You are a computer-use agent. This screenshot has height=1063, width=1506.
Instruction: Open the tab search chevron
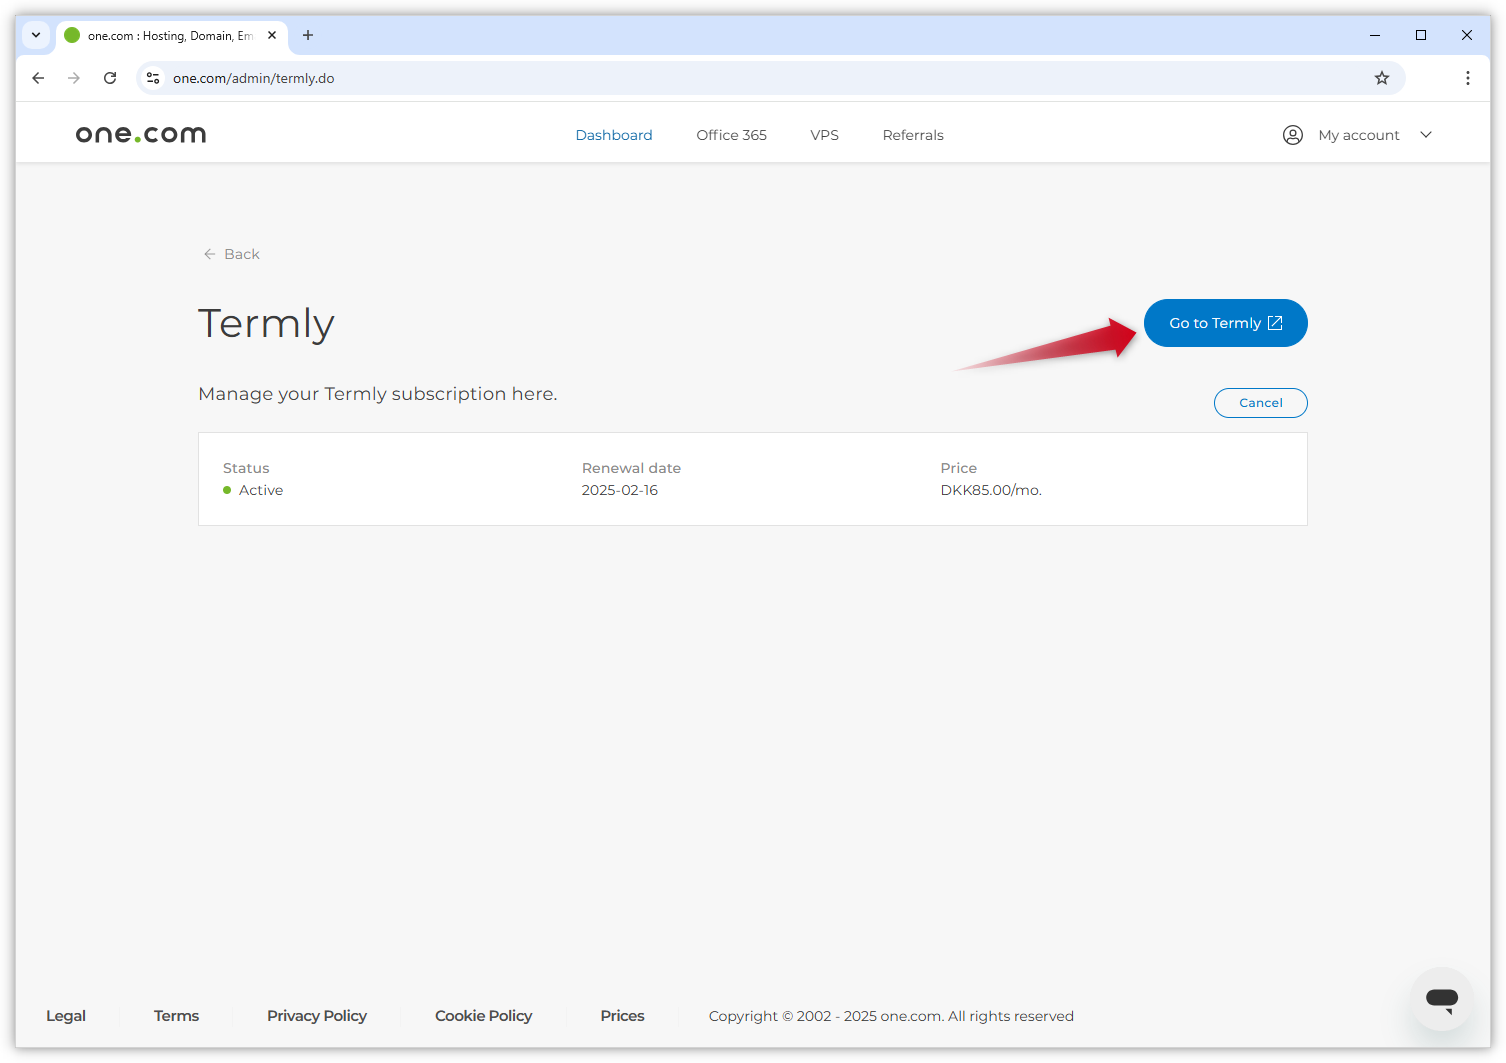(36, 35)
